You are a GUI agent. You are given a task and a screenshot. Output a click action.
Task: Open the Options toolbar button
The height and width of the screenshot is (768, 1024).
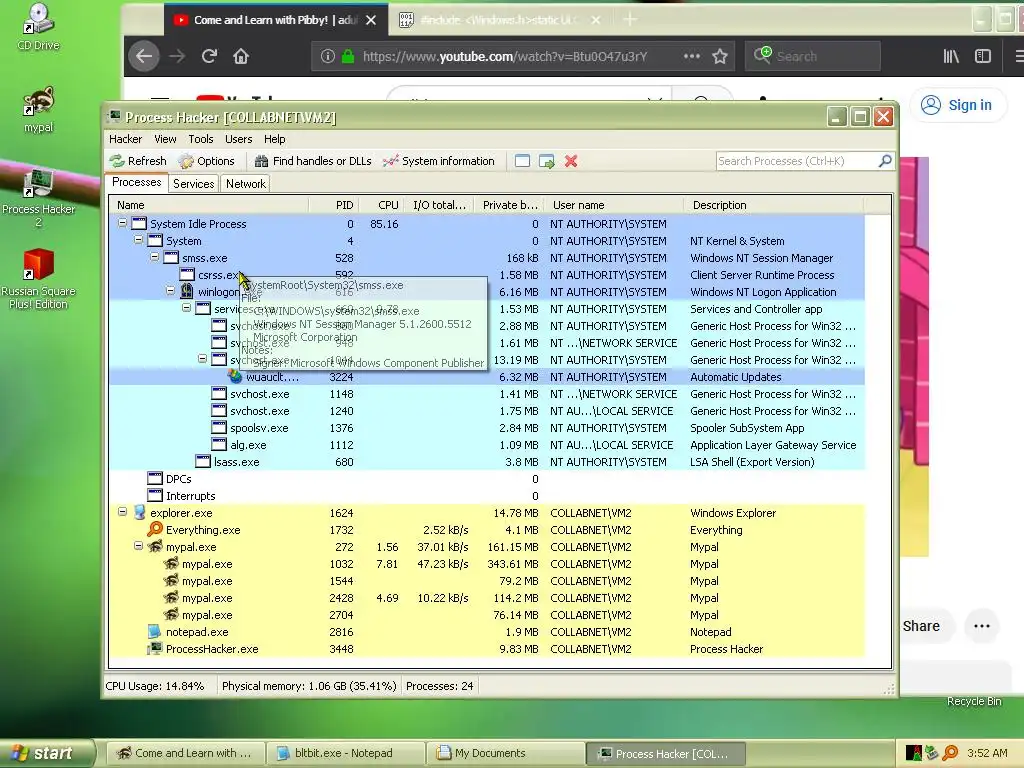206,161
